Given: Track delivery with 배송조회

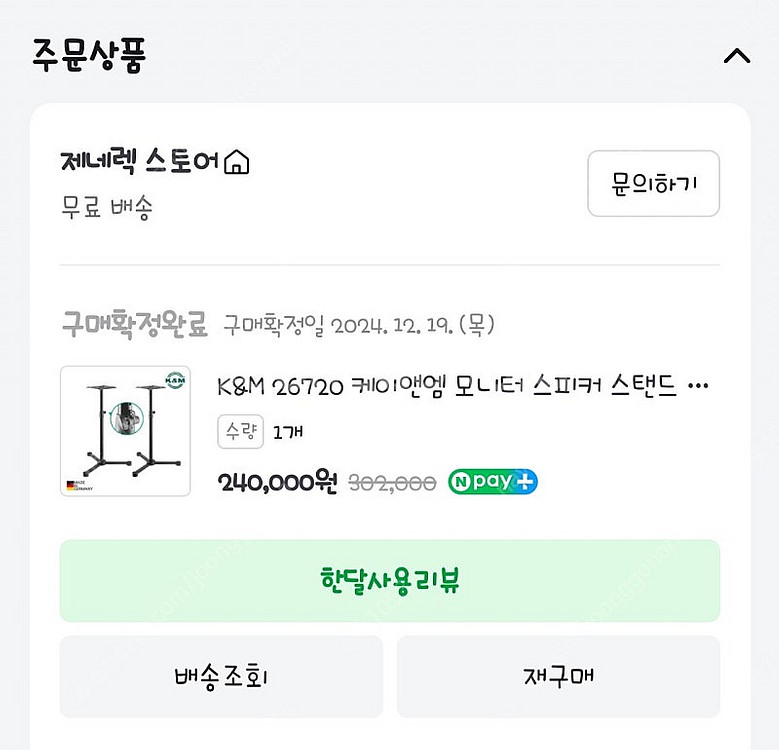Looking at the screenshot, I should 221,676.
